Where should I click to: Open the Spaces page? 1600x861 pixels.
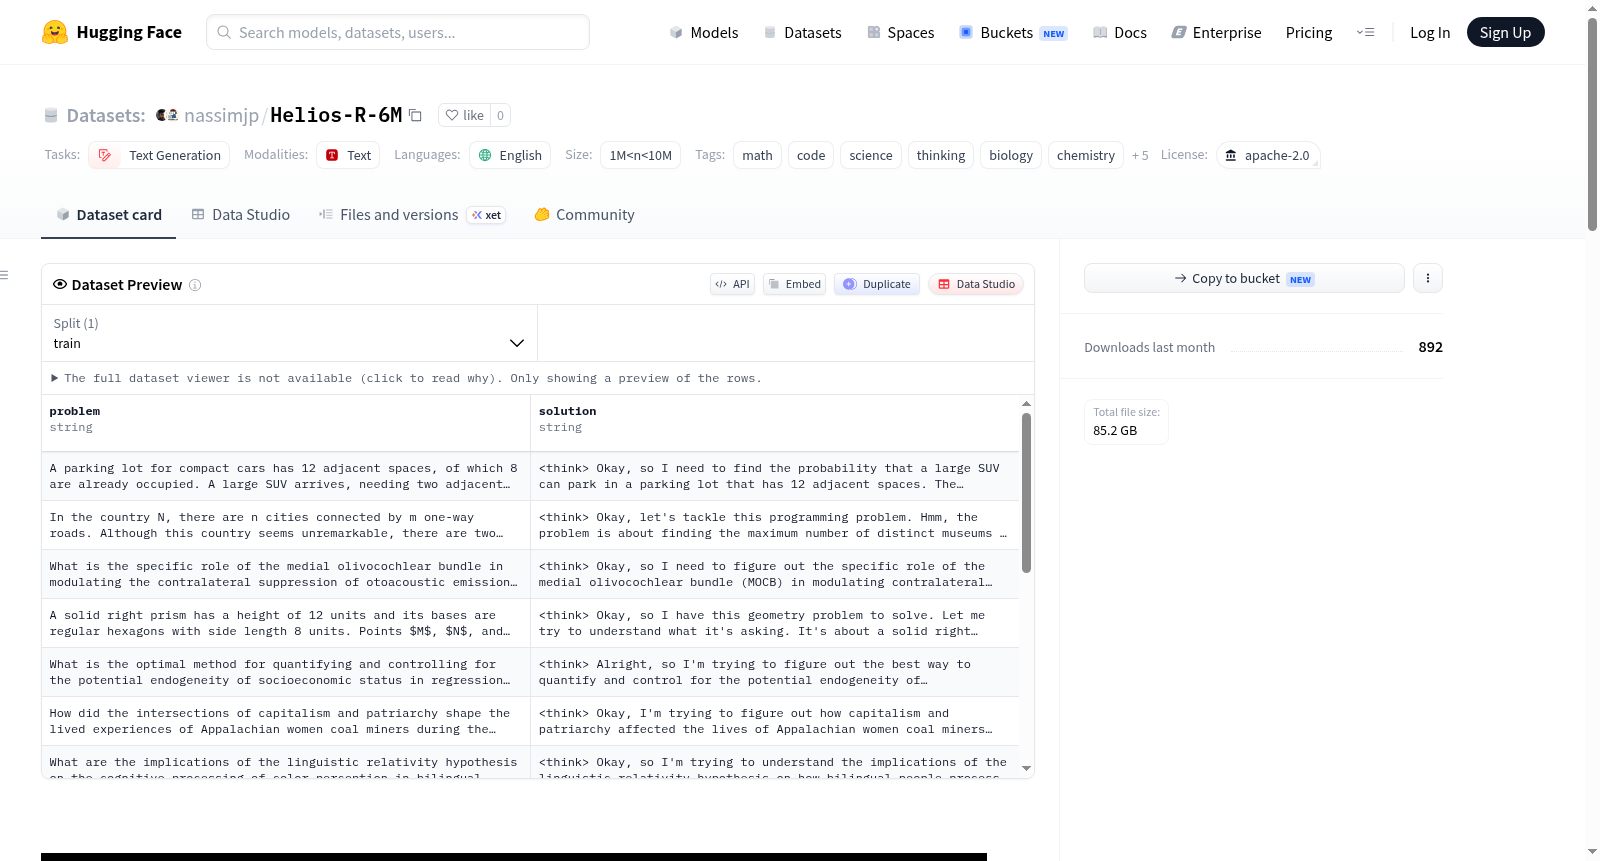click(901, 32)
